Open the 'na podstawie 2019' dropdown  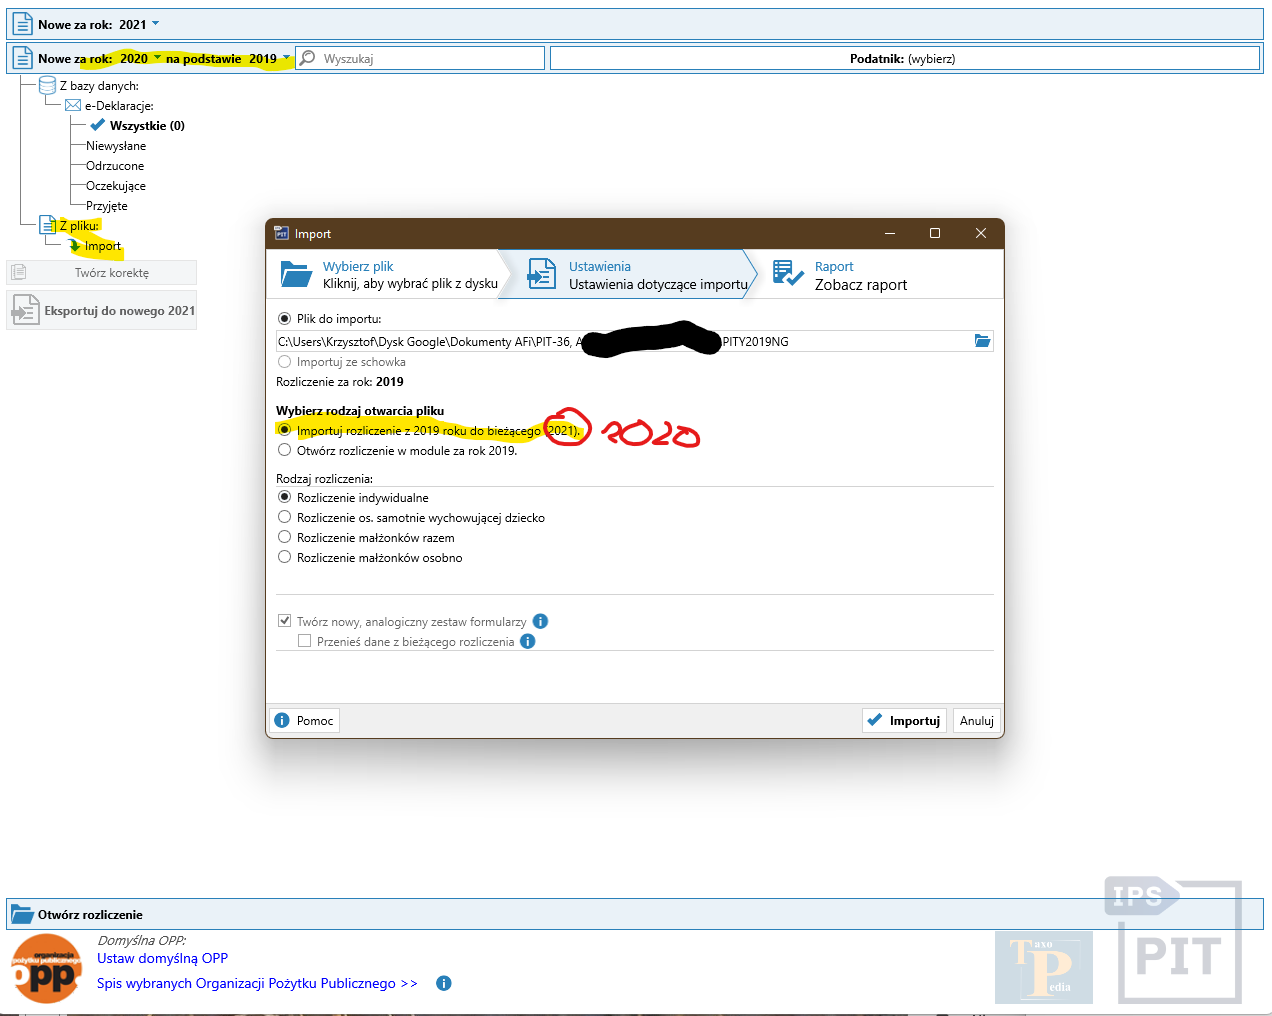286,58
